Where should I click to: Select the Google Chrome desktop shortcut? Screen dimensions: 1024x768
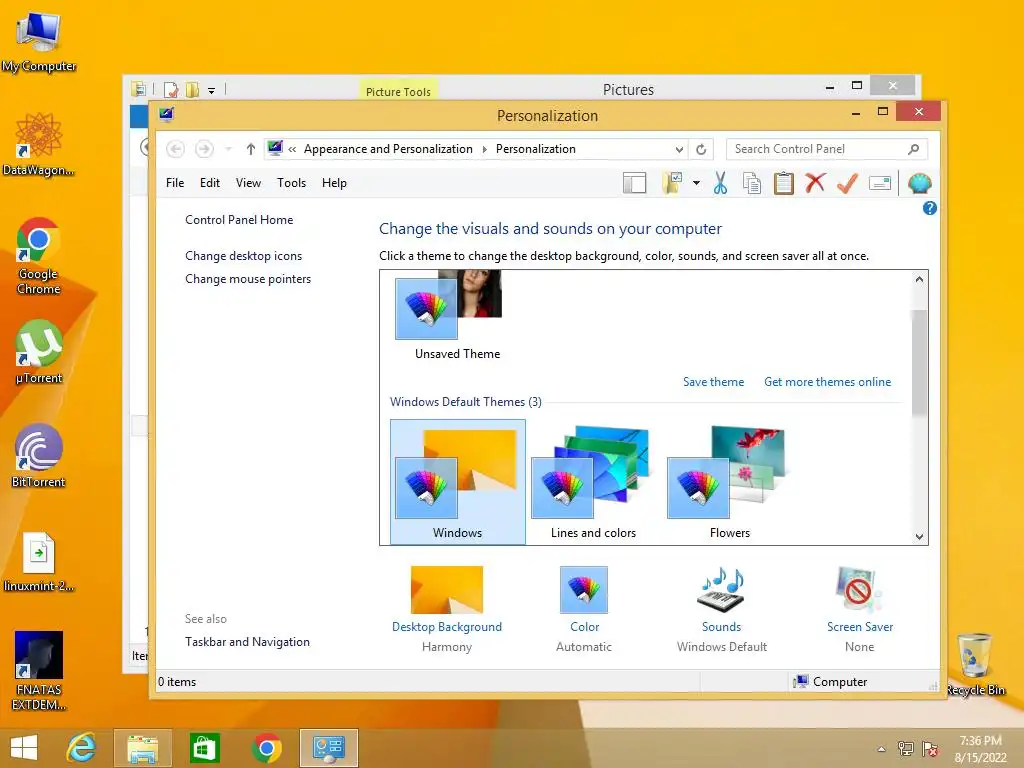[x=39, y=256]
